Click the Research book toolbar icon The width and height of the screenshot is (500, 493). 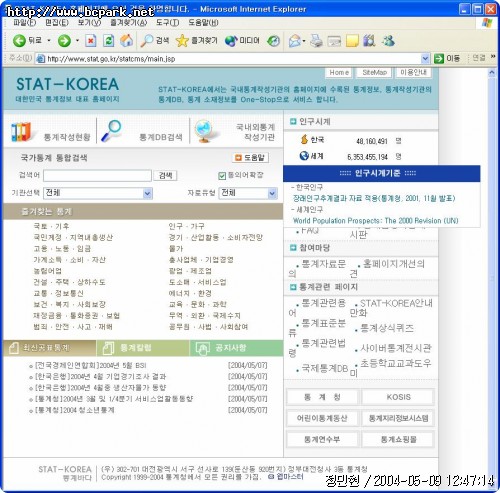click(369, 41)
